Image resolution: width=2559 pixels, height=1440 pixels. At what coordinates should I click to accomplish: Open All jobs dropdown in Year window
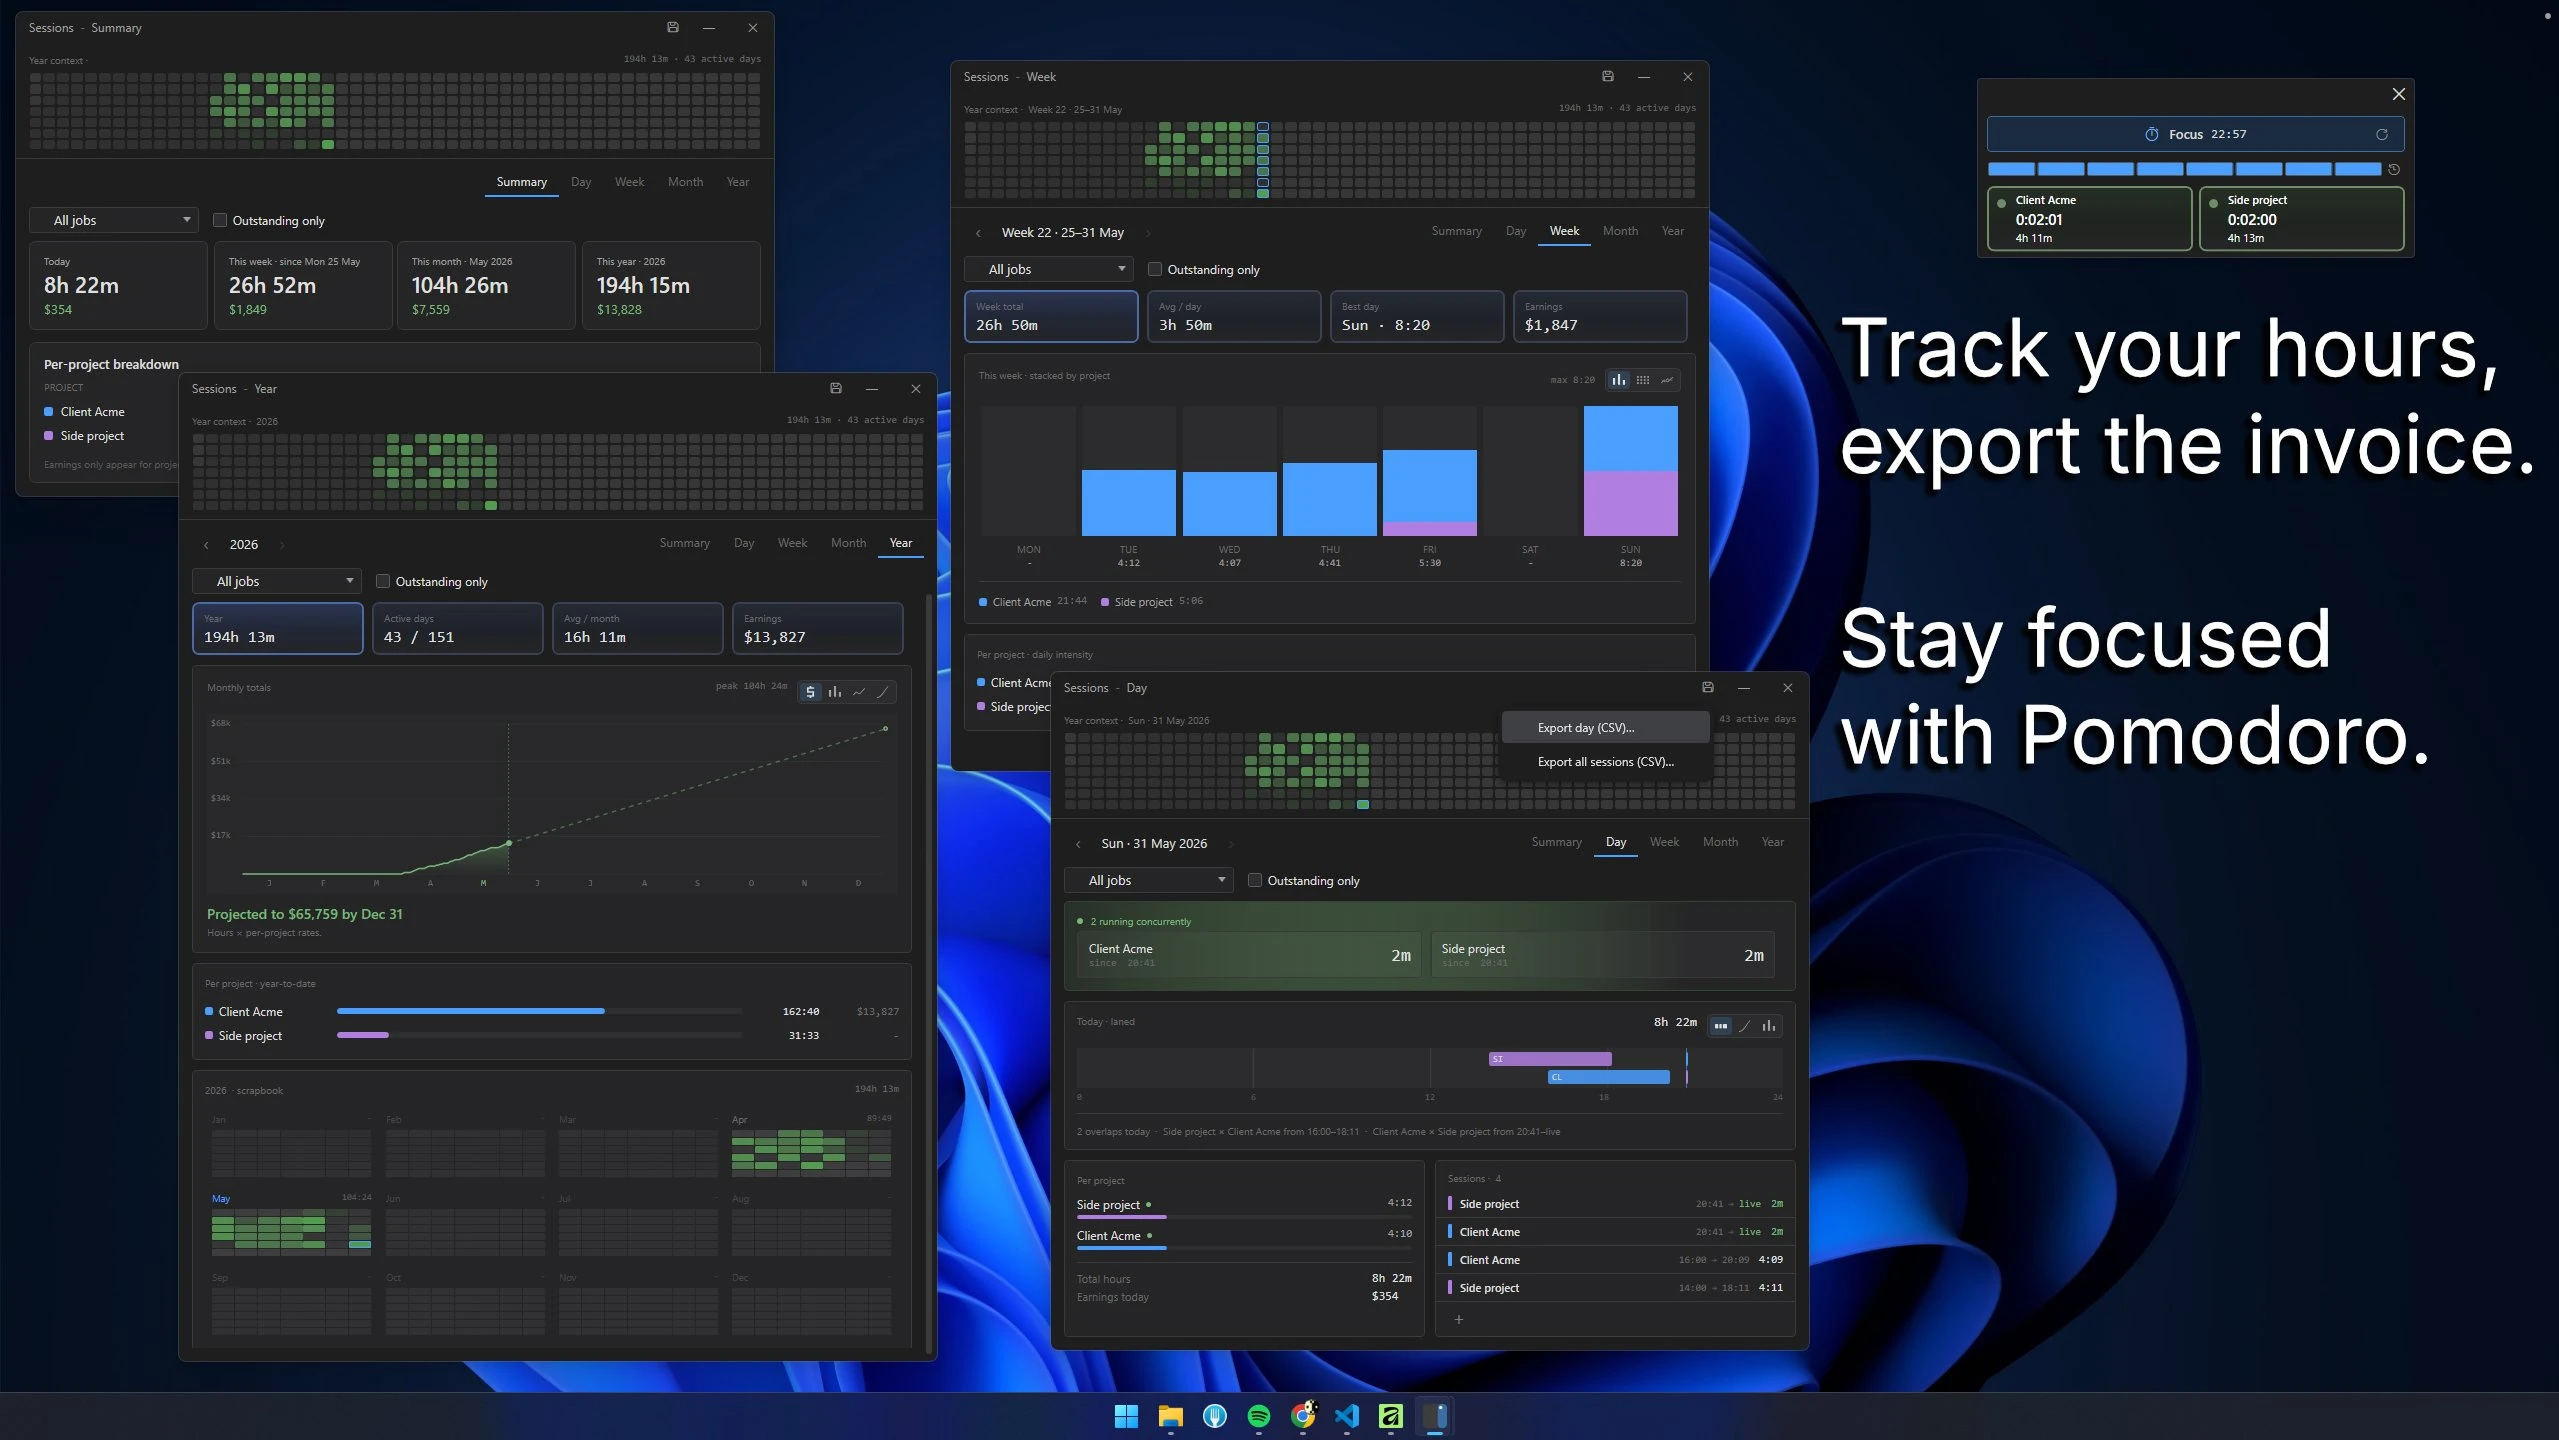pyautogui.click(x=276, y=581)
